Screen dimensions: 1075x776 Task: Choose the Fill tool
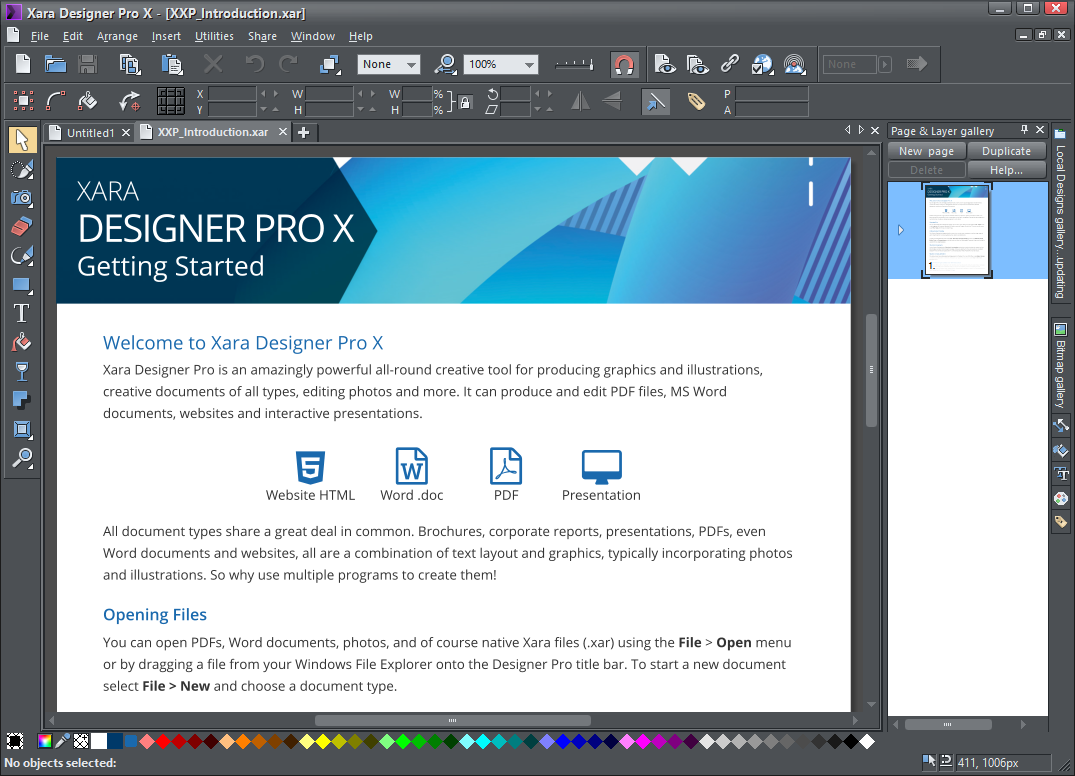22,341
